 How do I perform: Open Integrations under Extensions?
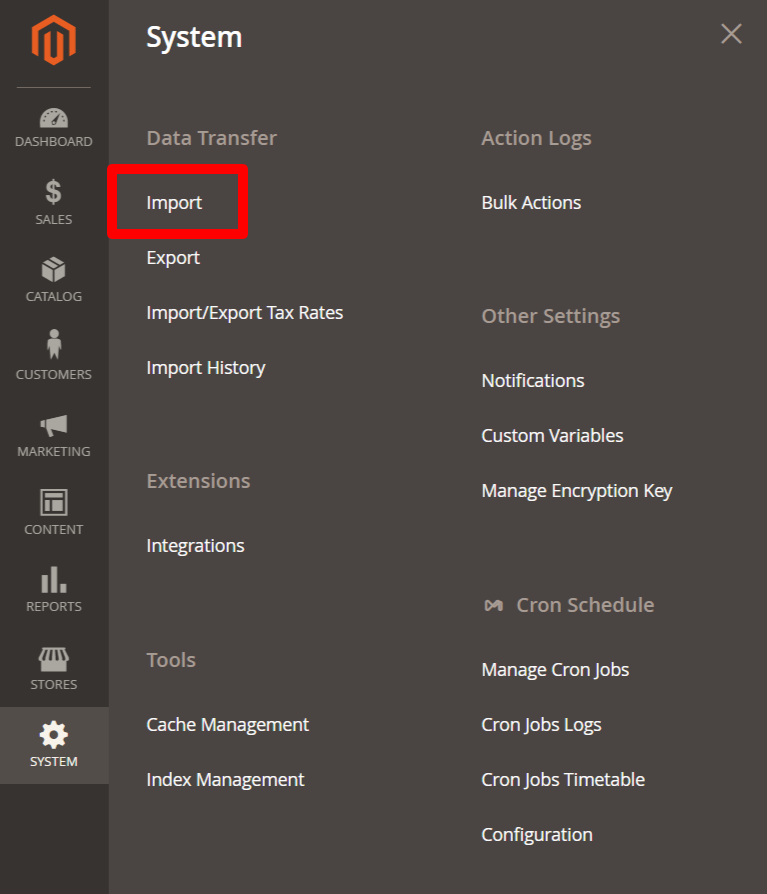pyautogui.click(x=195, y=546)
